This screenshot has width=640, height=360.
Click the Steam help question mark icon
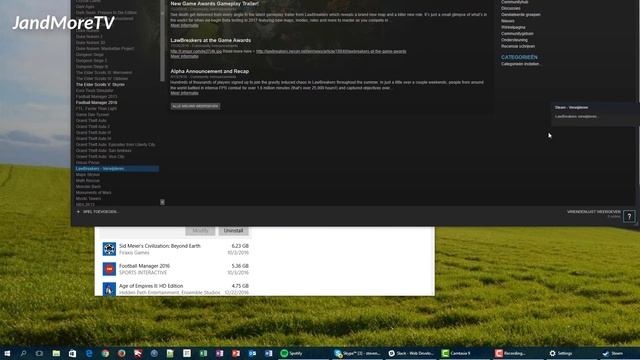629,216
